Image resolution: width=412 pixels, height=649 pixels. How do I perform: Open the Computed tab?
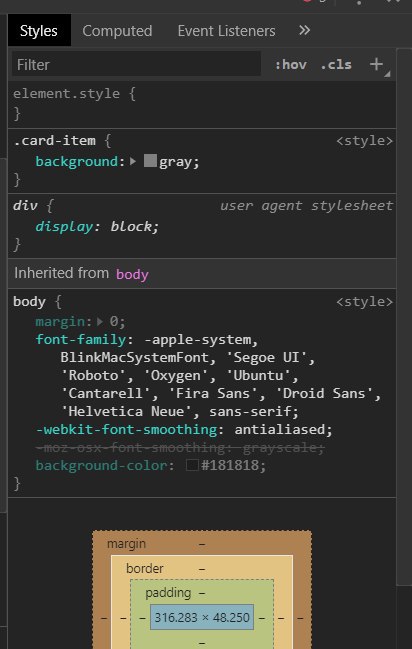coord(117,31)
